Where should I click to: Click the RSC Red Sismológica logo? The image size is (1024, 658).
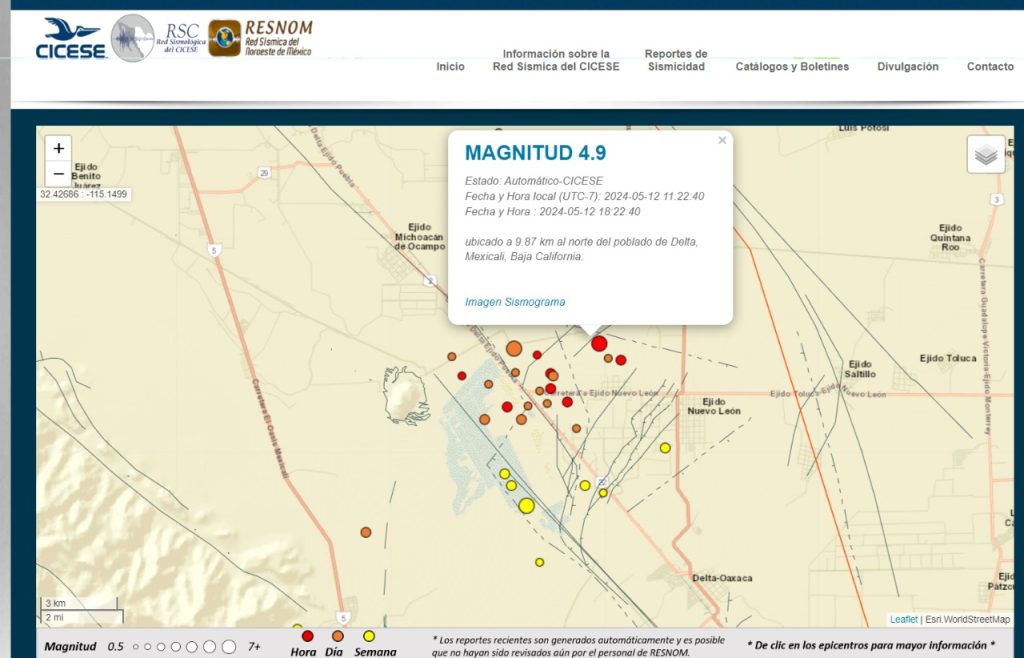coord(159,39)
